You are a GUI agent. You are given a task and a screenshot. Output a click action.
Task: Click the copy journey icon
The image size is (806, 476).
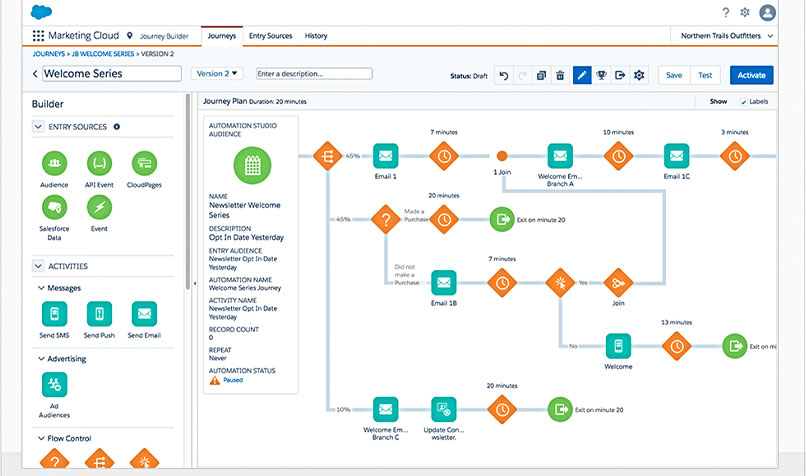pyautogui.click(x=541, y=76)
